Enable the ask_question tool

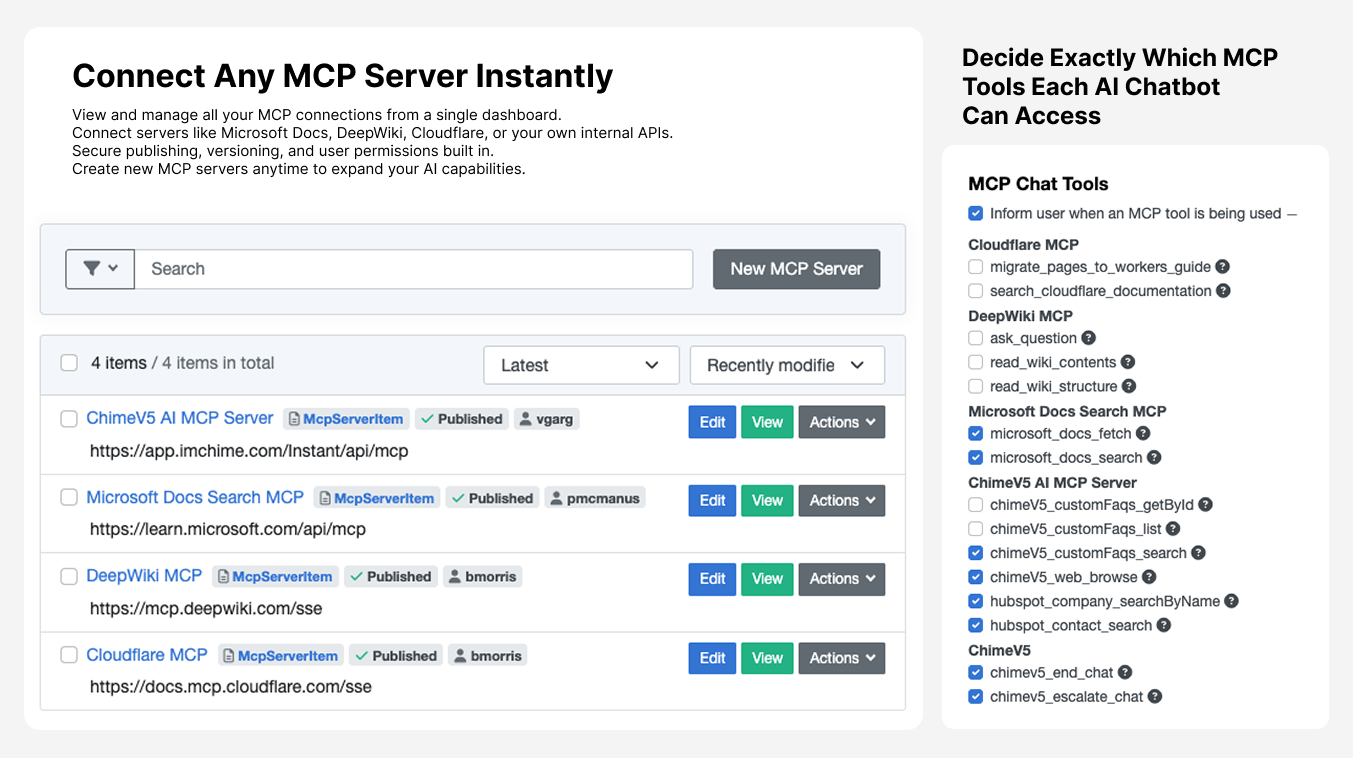point(976,338)
